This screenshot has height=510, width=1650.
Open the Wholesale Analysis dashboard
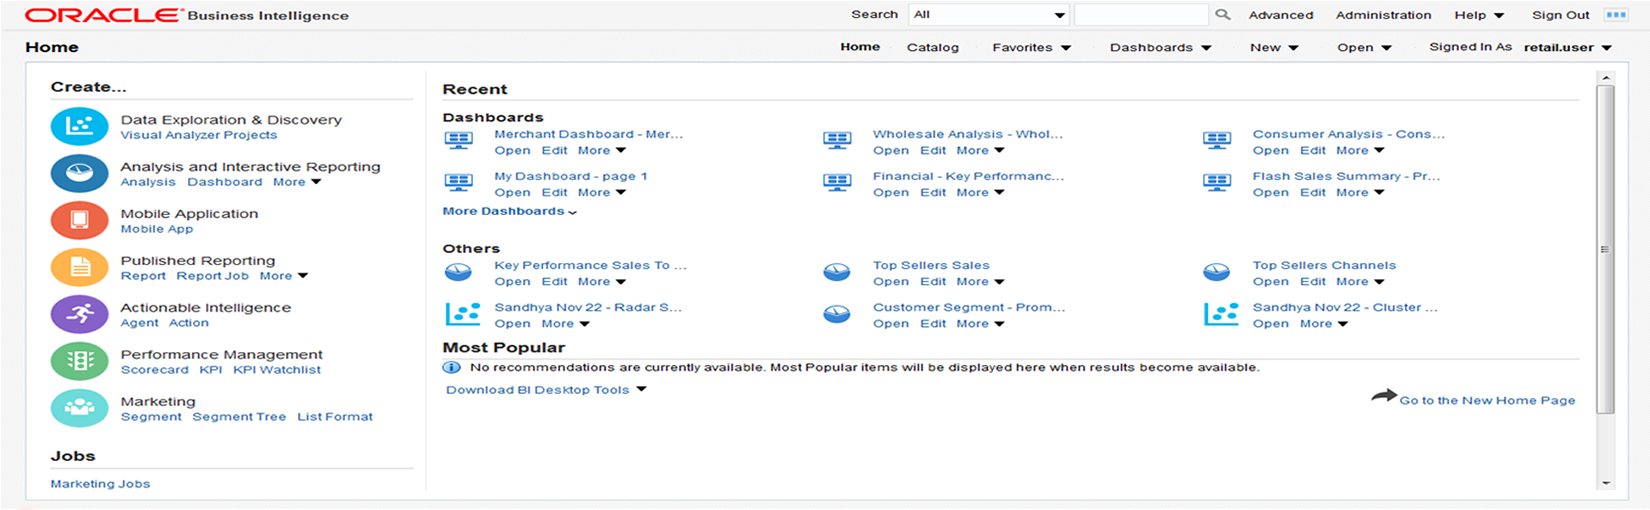pos(891,150)
